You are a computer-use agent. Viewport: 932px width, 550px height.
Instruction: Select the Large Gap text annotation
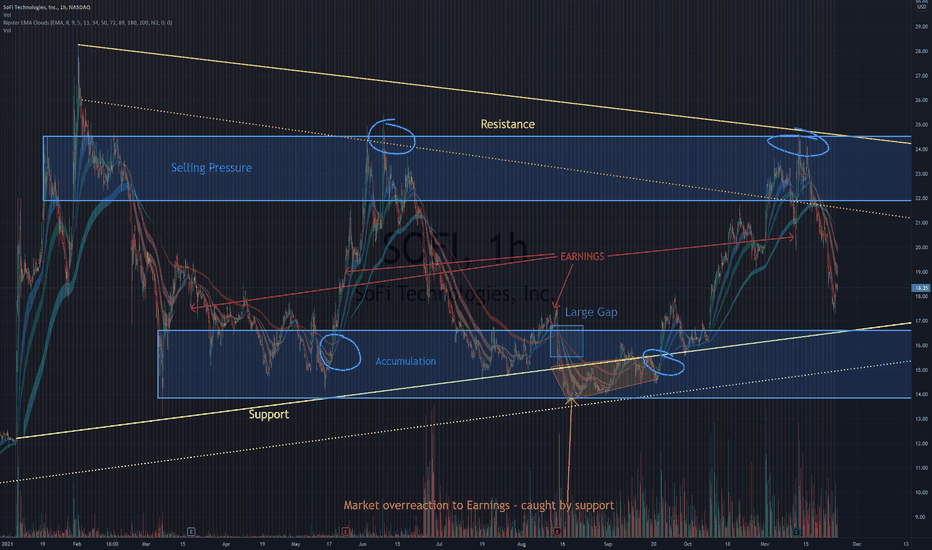pos(591,312)
